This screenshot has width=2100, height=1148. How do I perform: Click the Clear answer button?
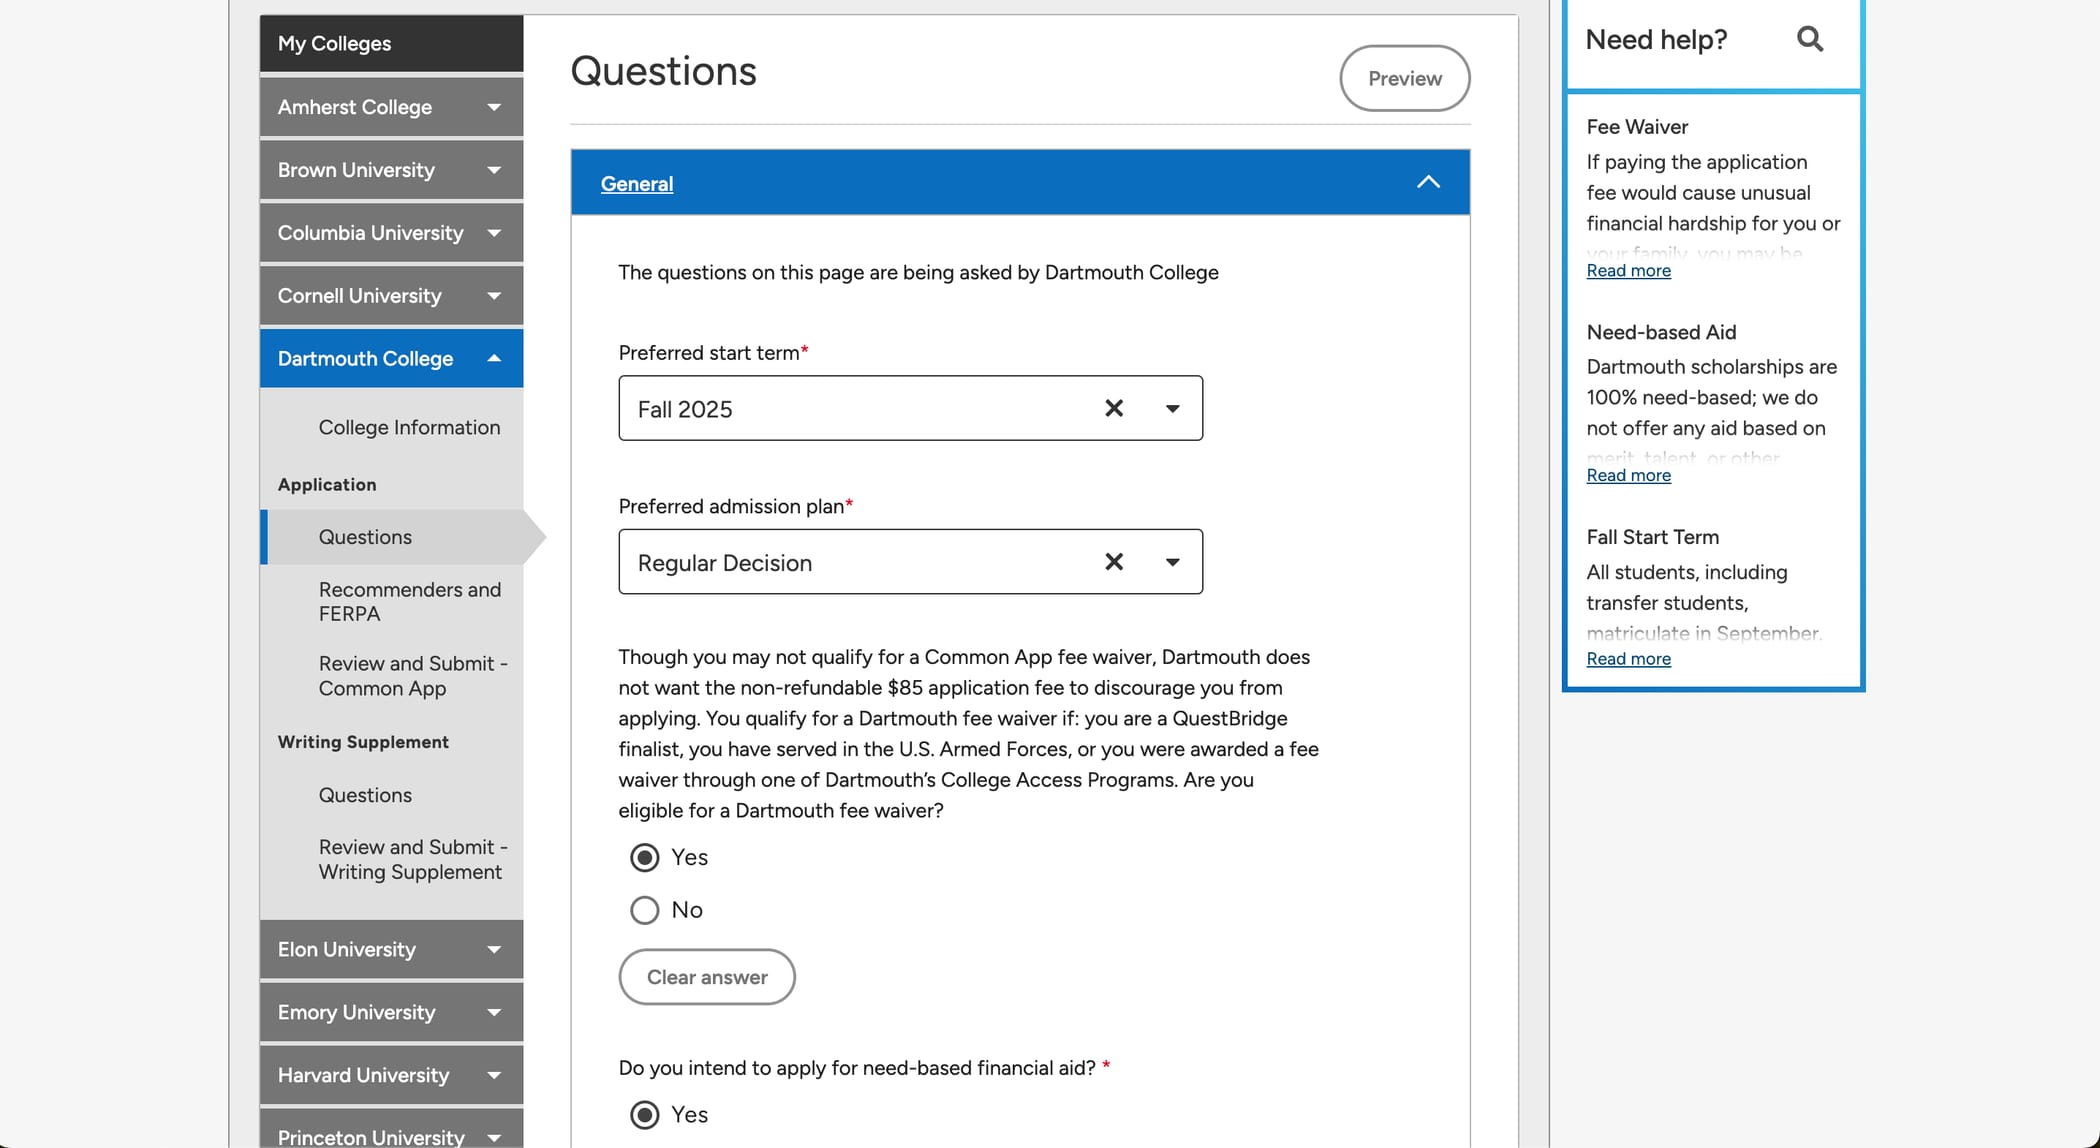706,976
